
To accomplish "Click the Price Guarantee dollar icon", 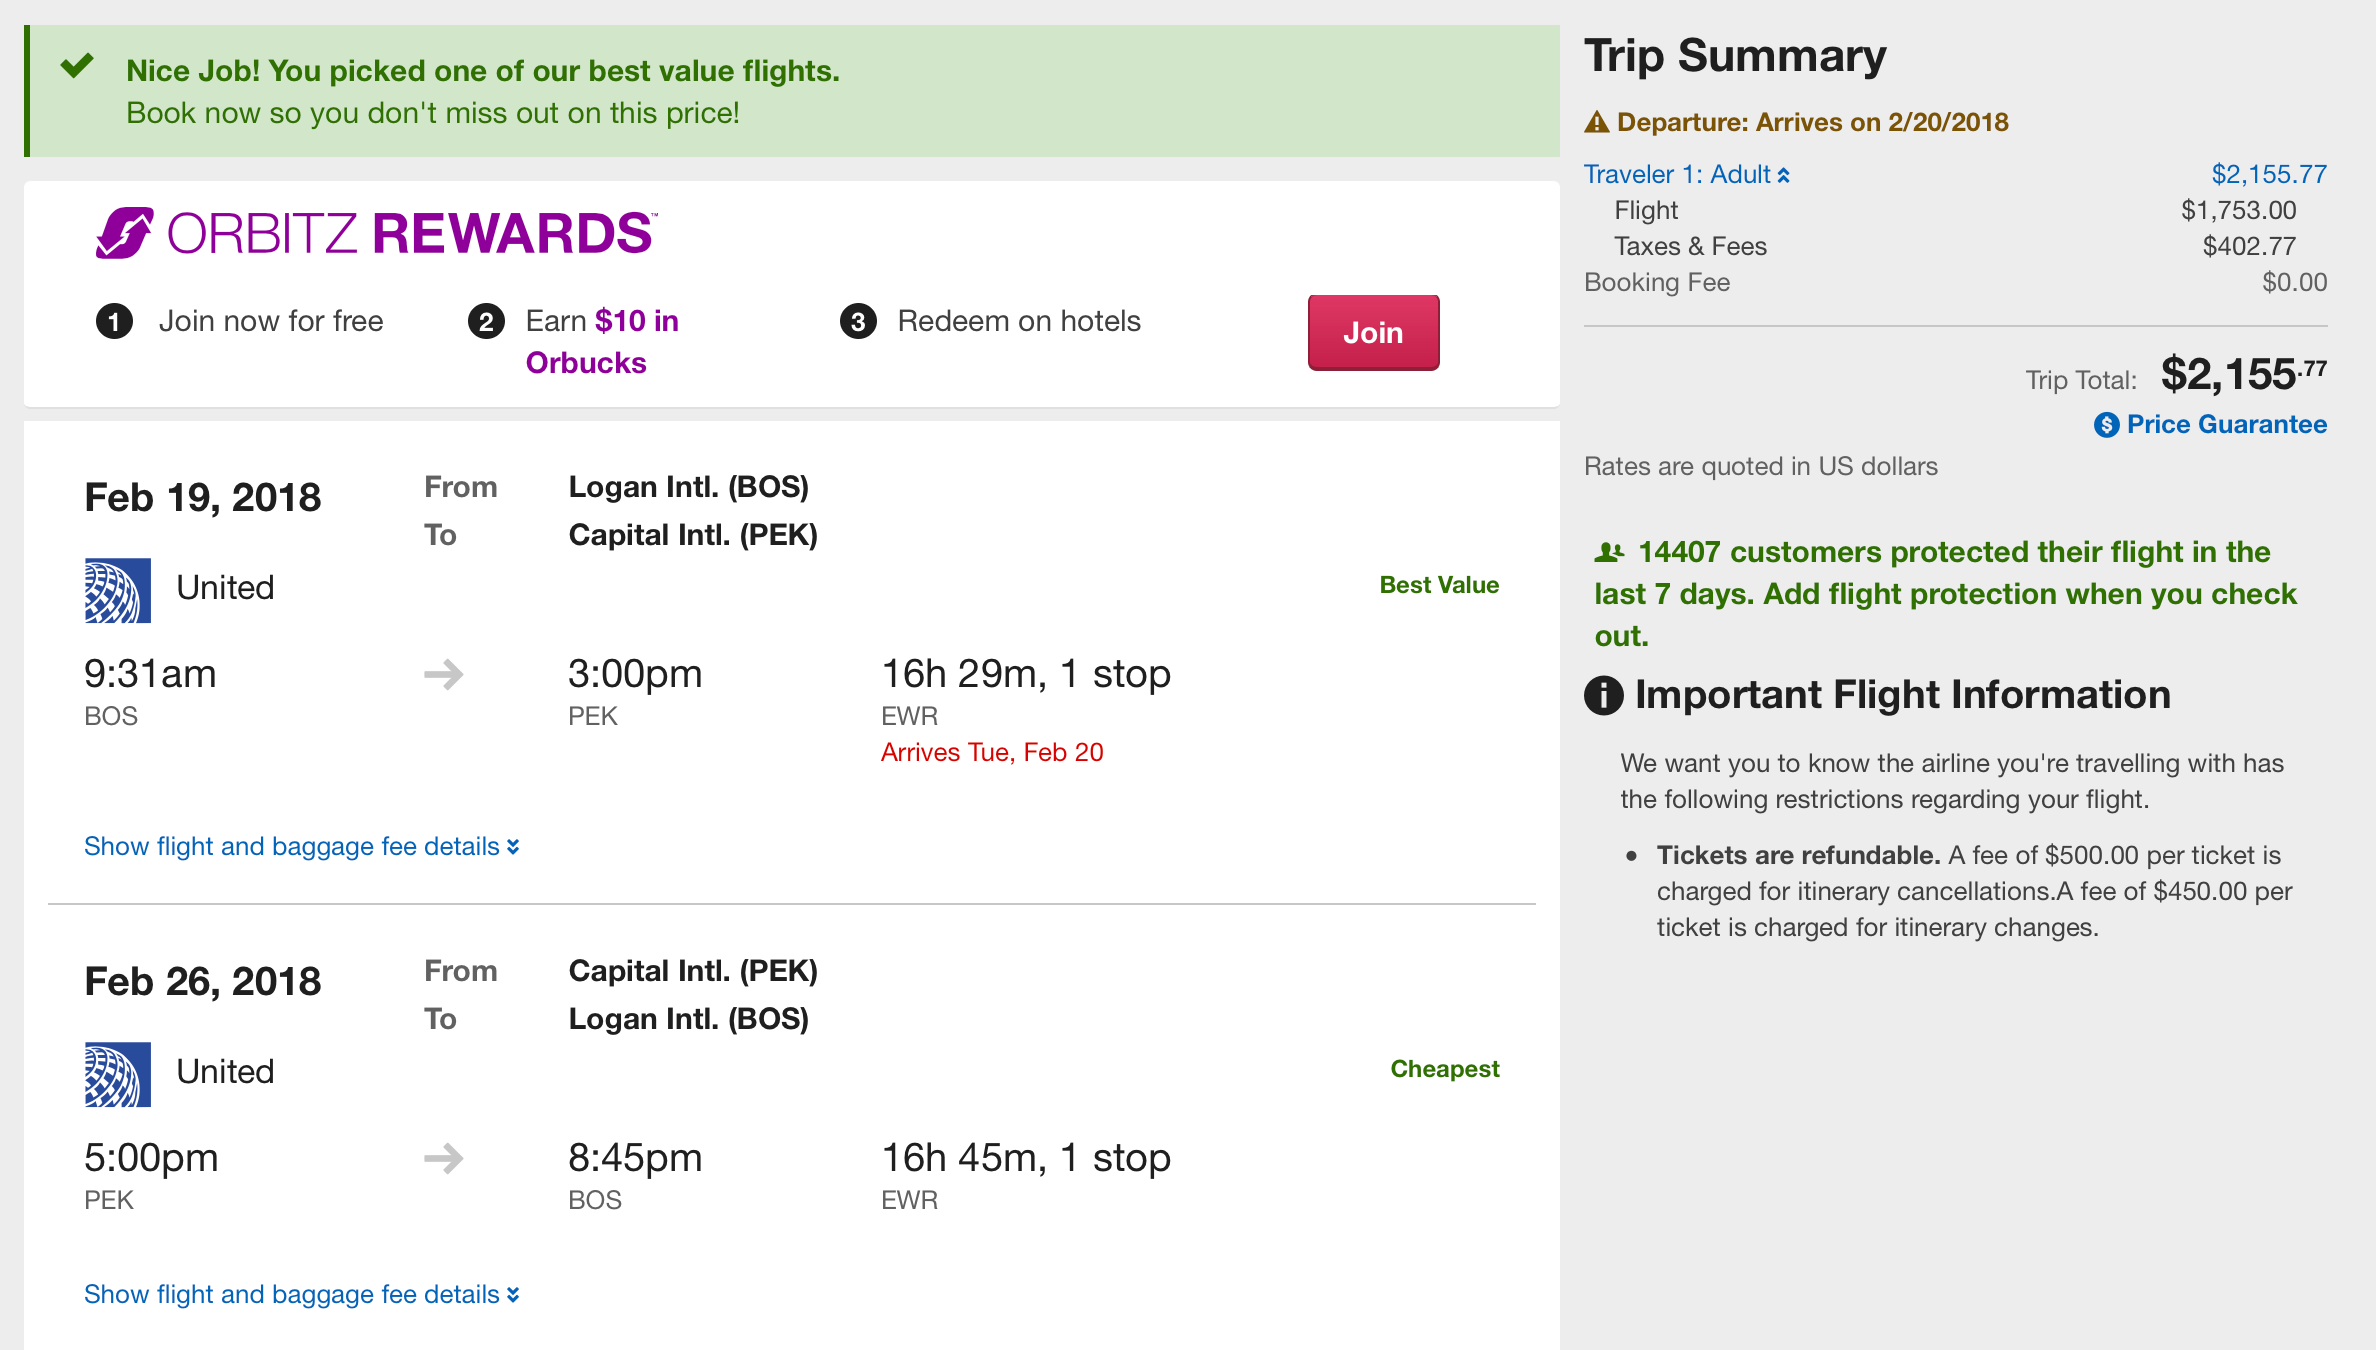I will pos(2106,425).
